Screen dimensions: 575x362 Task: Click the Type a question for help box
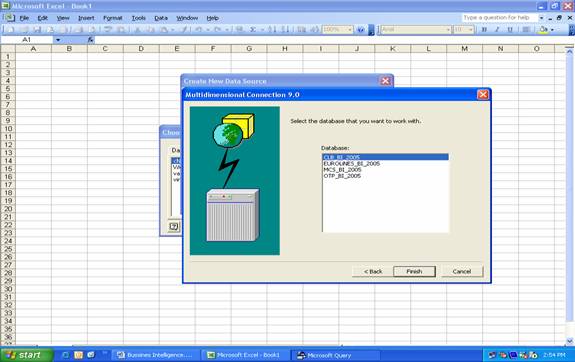[499, 18]
